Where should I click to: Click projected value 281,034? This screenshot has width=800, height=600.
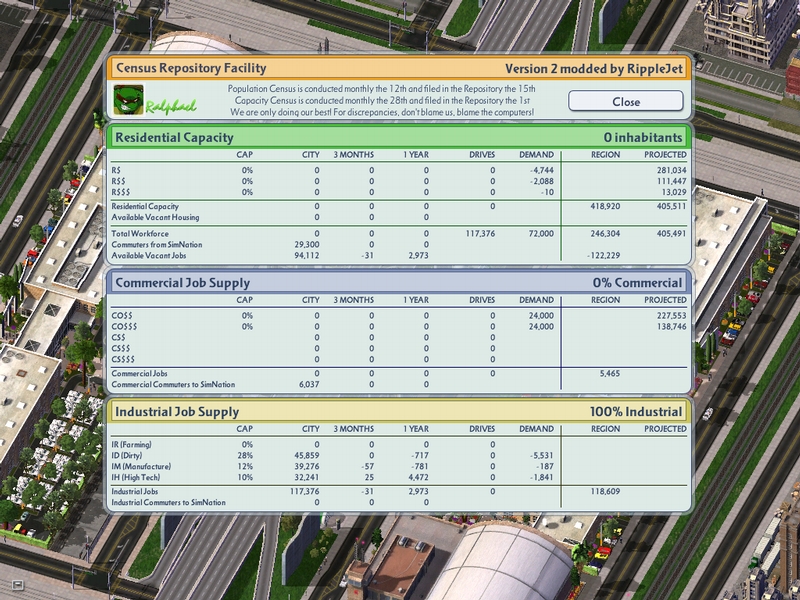coord(671,170)
